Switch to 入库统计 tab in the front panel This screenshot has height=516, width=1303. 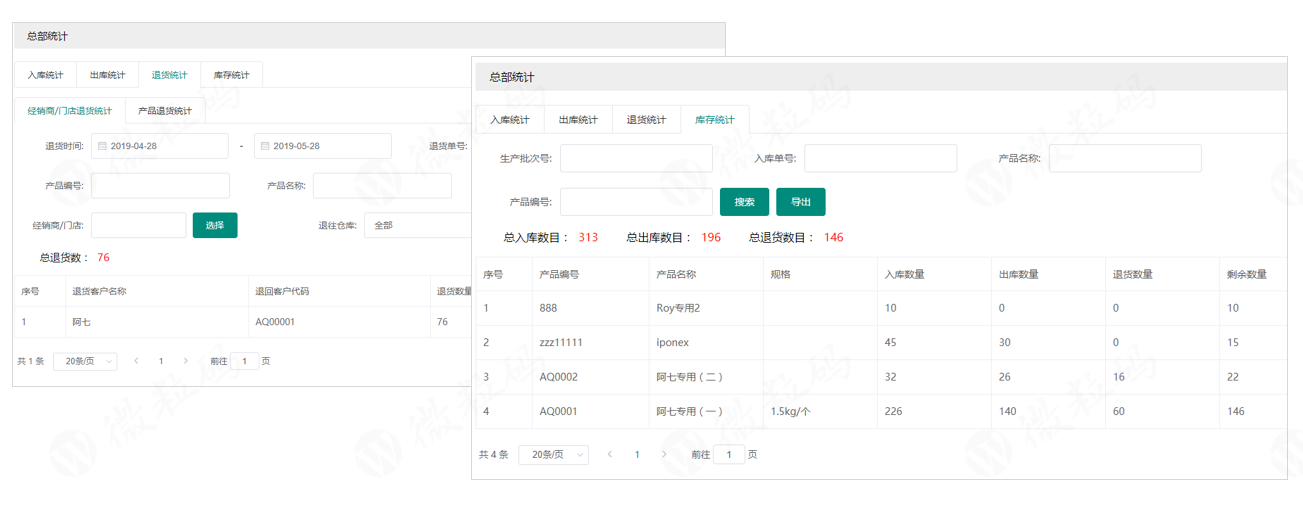(510, 120)
